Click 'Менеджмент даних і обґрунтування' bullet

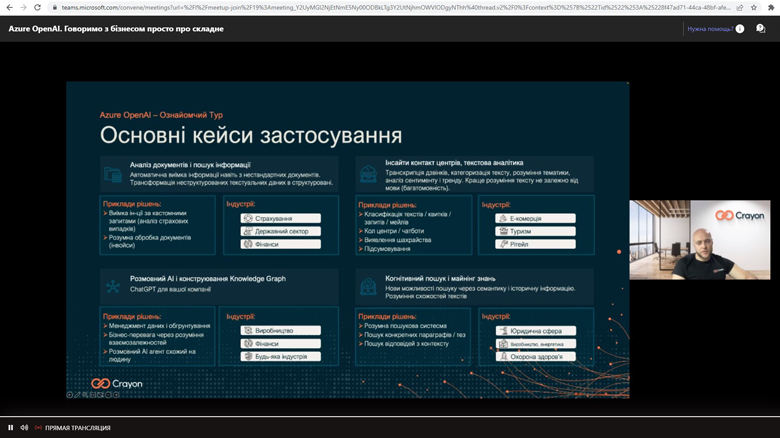pyautogui.click(x=160, y=326)
